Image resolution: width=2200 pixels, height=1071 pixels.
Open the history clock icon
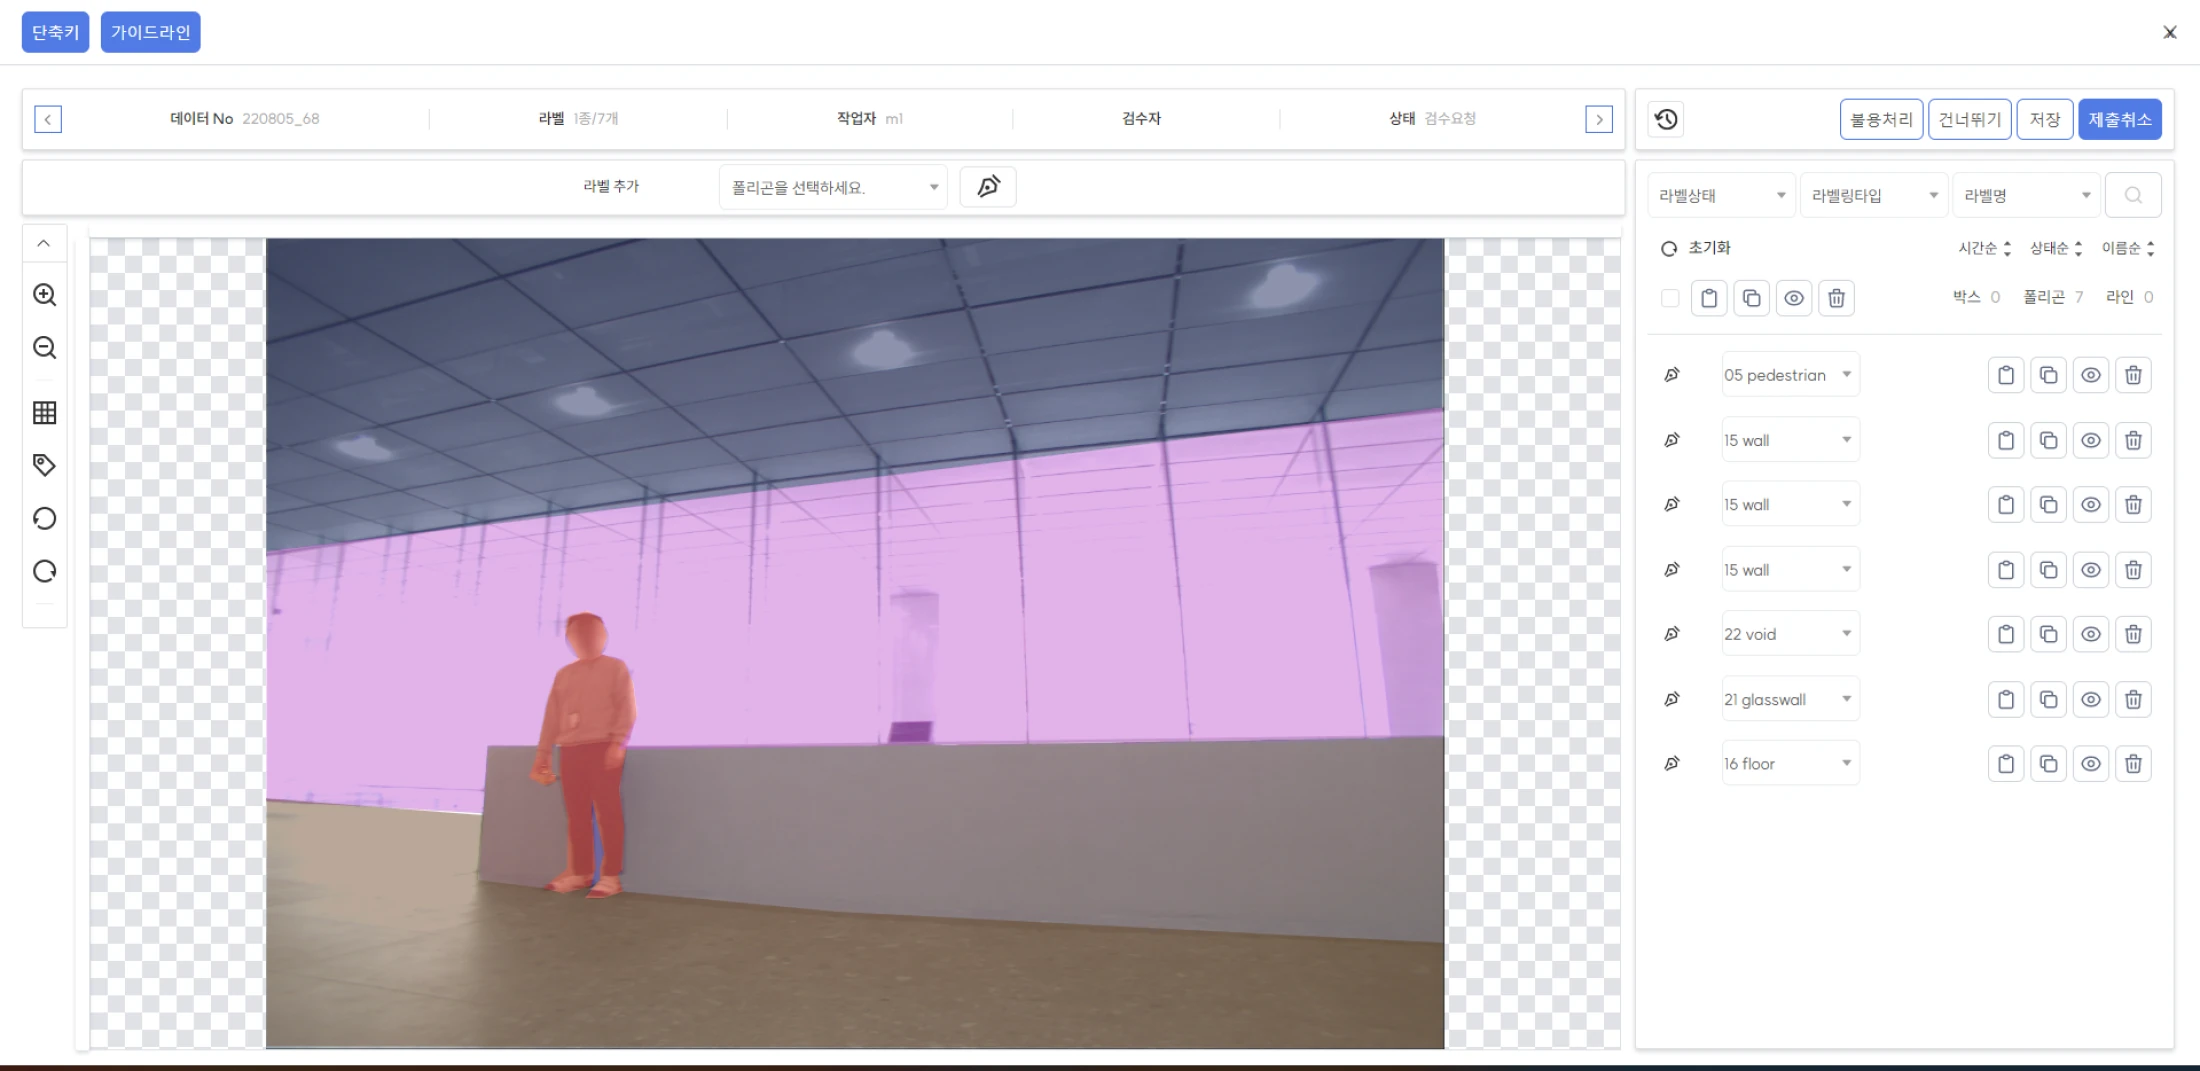(1666, 119)
